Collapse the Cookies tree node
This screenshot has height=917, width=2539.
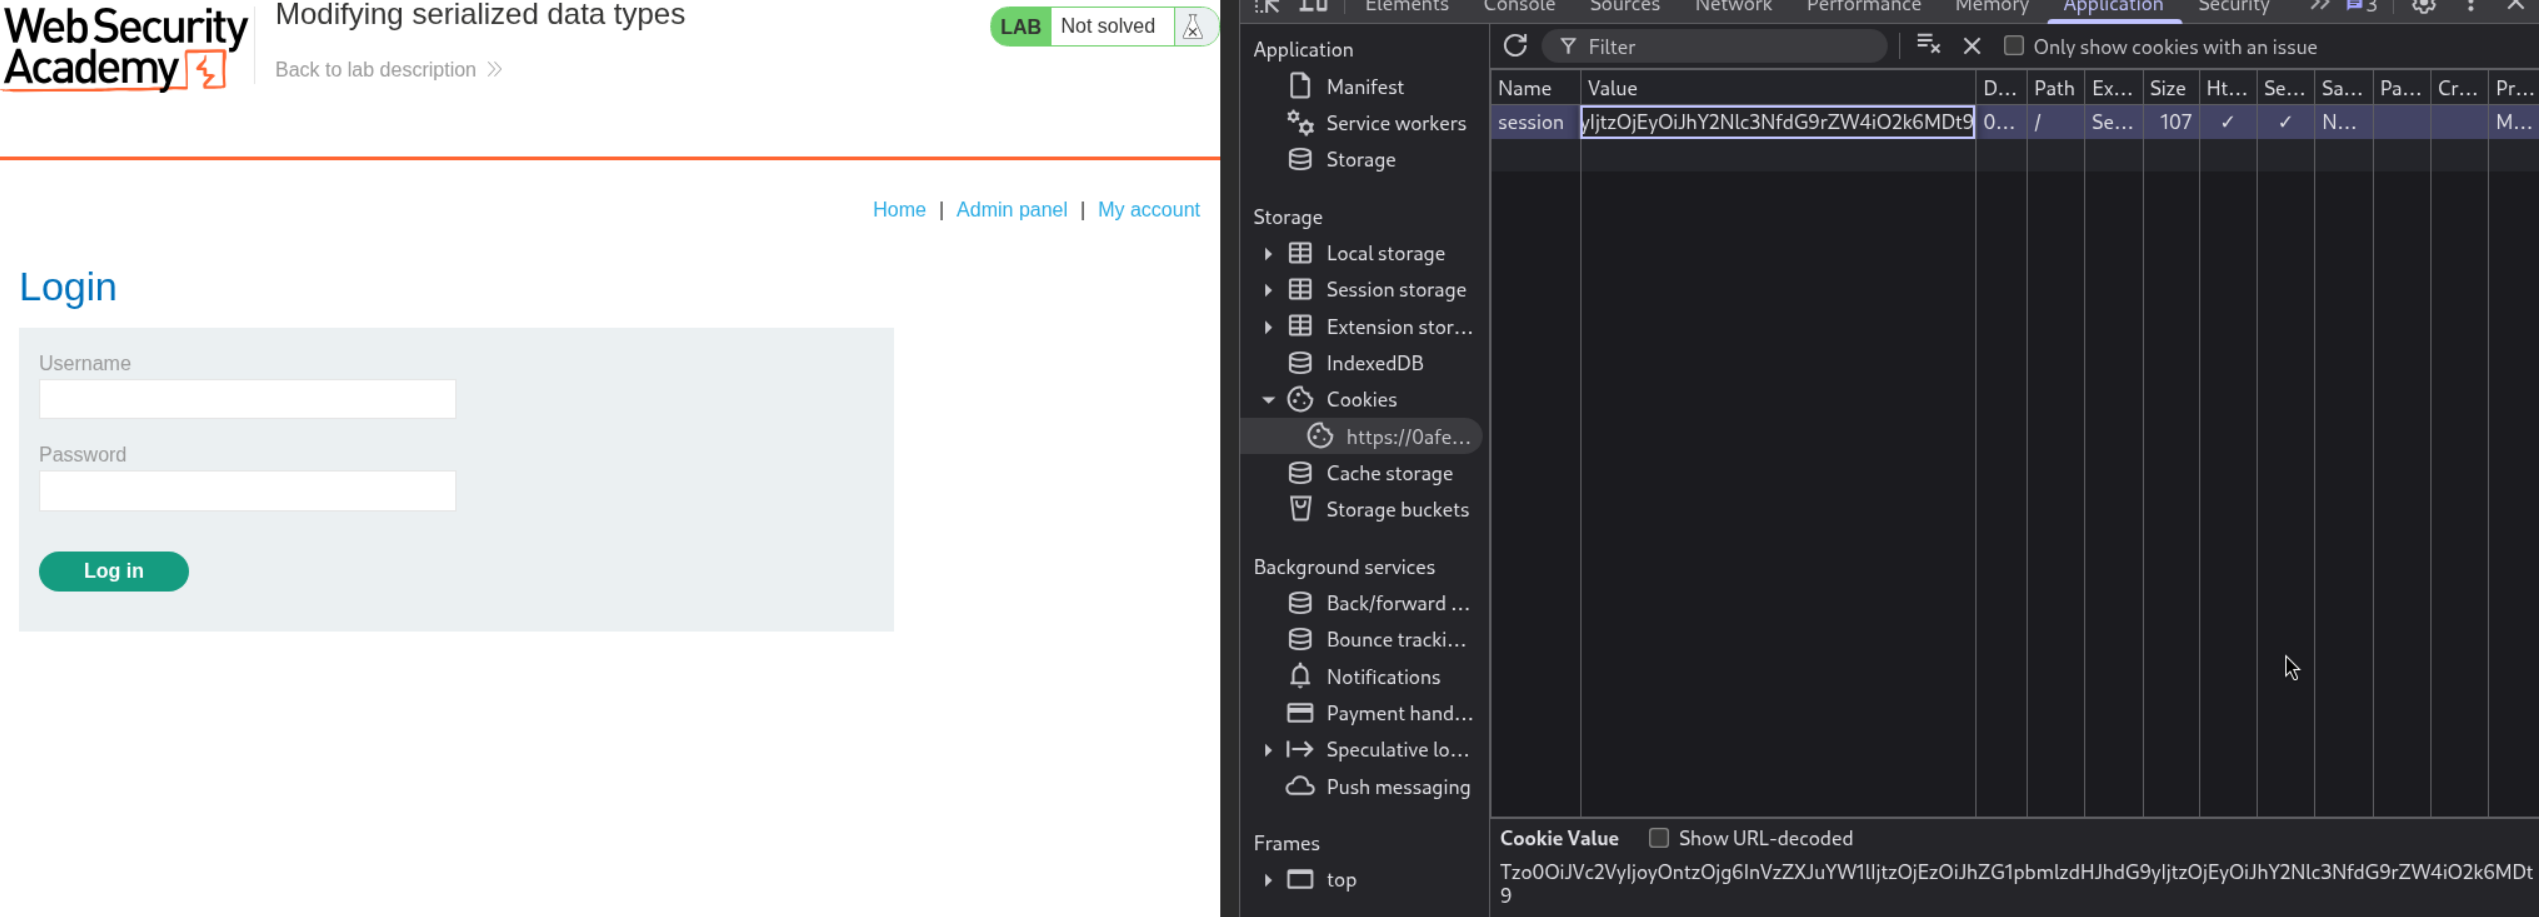click(1268, 400)
